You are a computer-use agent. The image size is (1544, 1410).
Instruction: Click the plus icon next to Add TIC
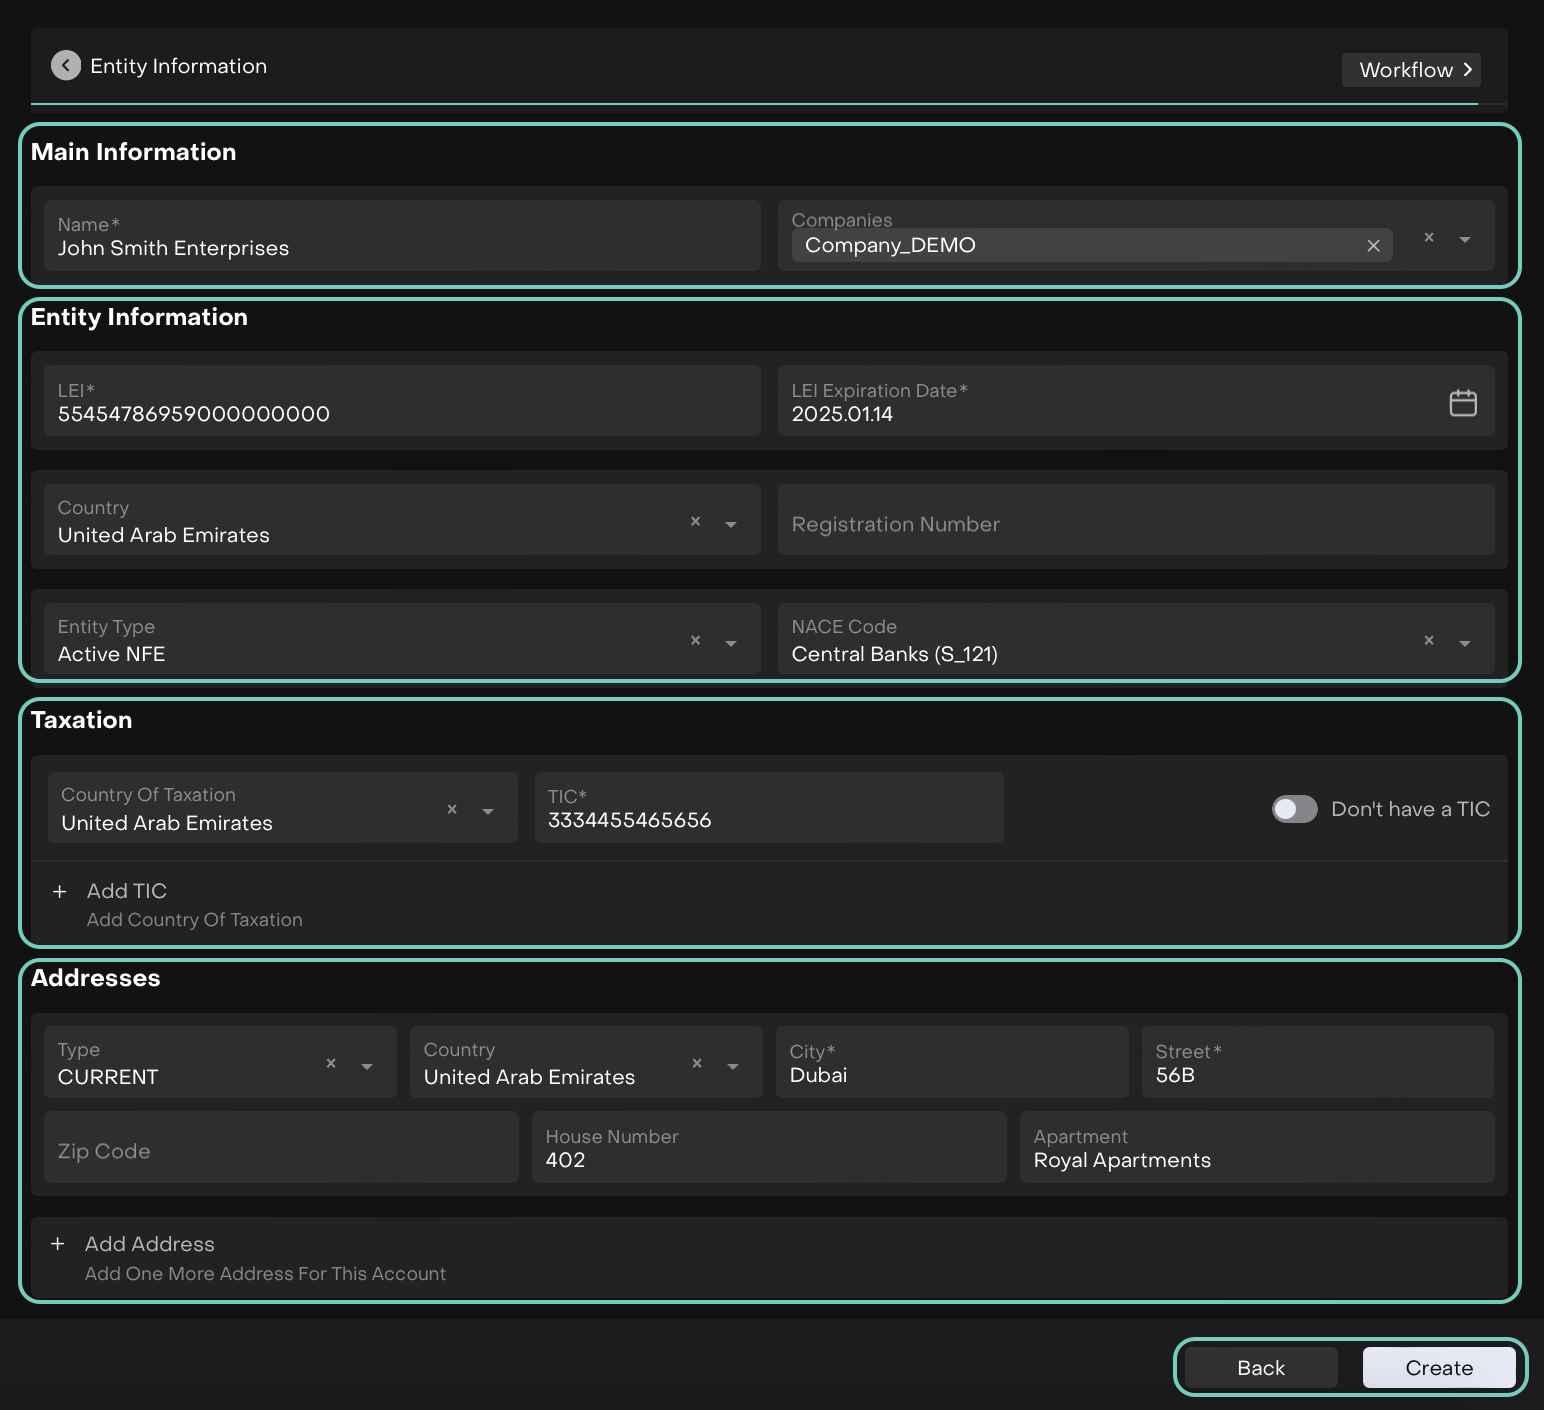(60, 892)
